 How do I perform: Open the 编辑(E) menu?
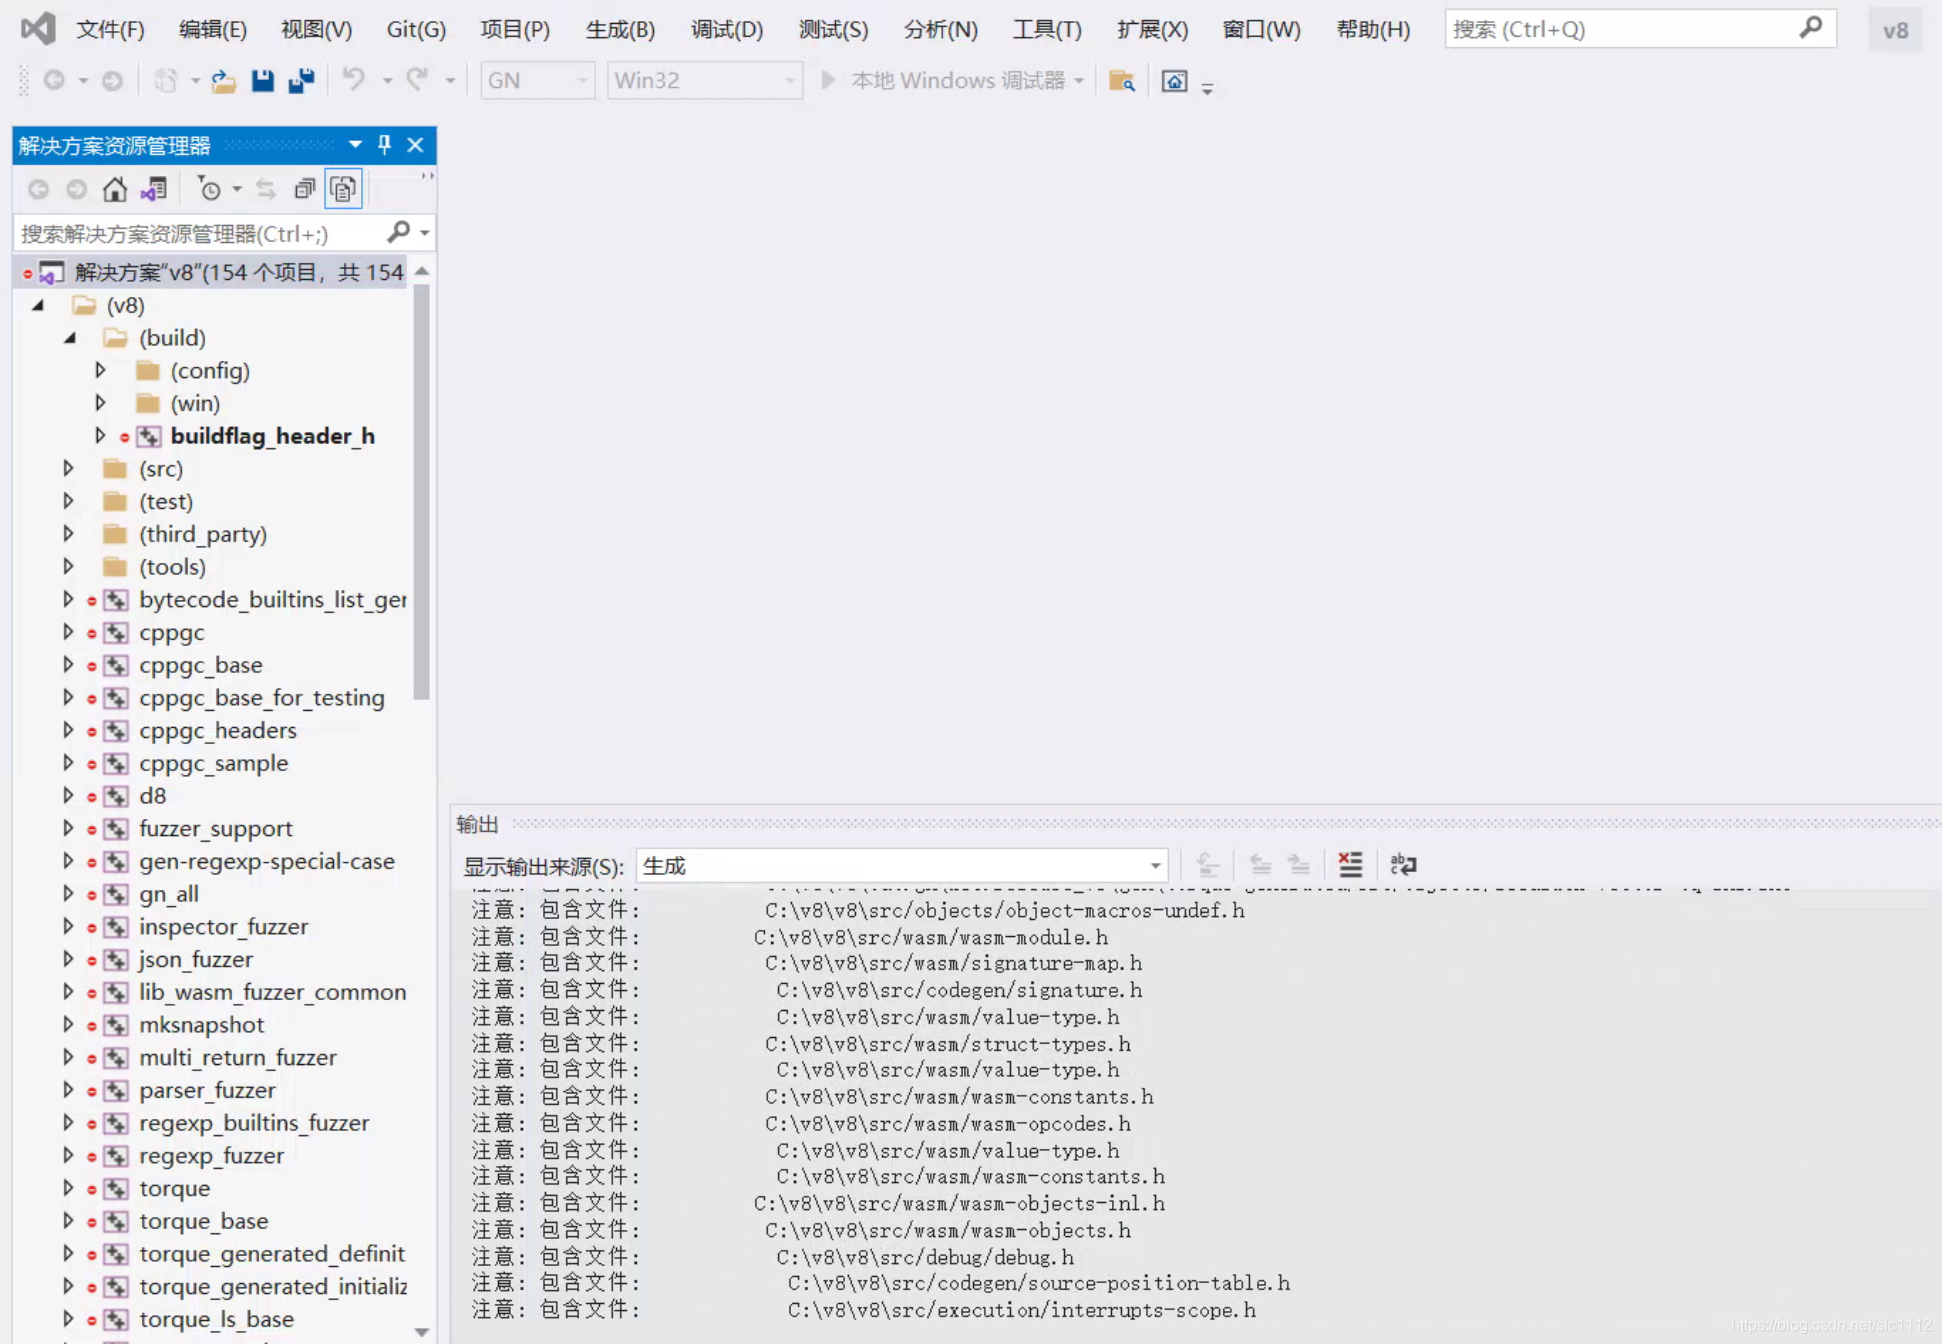pos(212,29)
